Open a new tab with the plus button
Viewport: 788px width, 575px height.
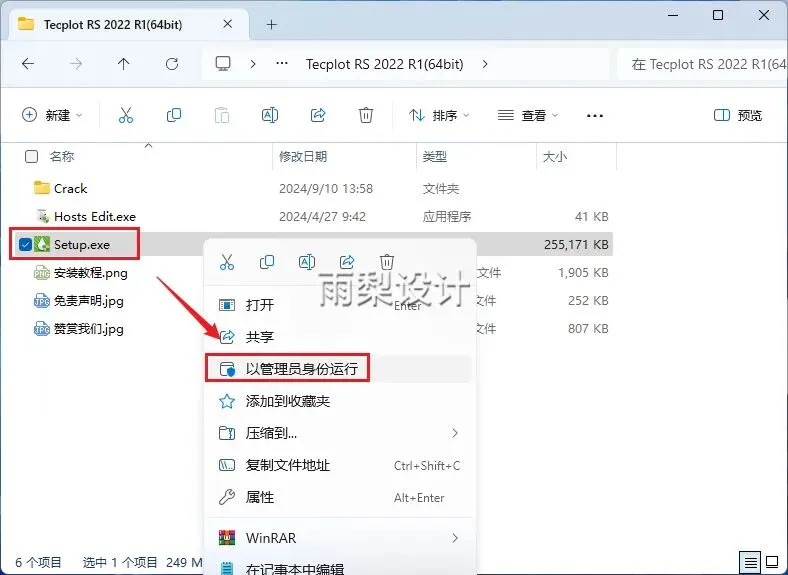point(272,24)
